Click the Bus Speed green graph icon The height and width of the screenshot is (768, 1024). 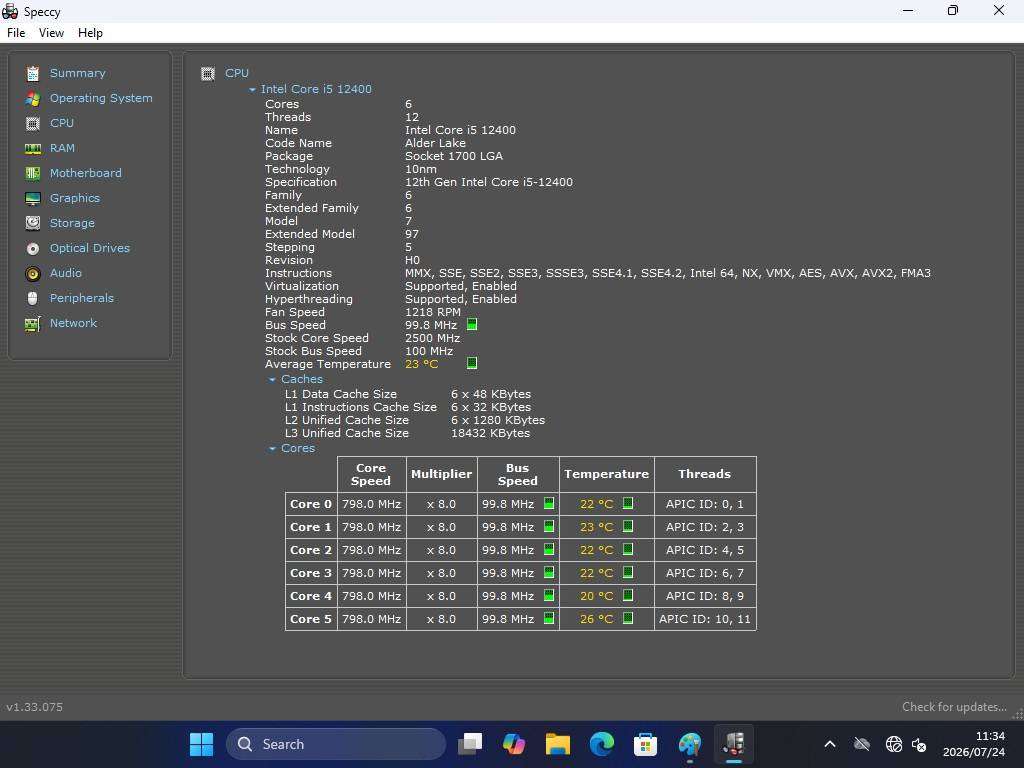[x=472, y=325]
